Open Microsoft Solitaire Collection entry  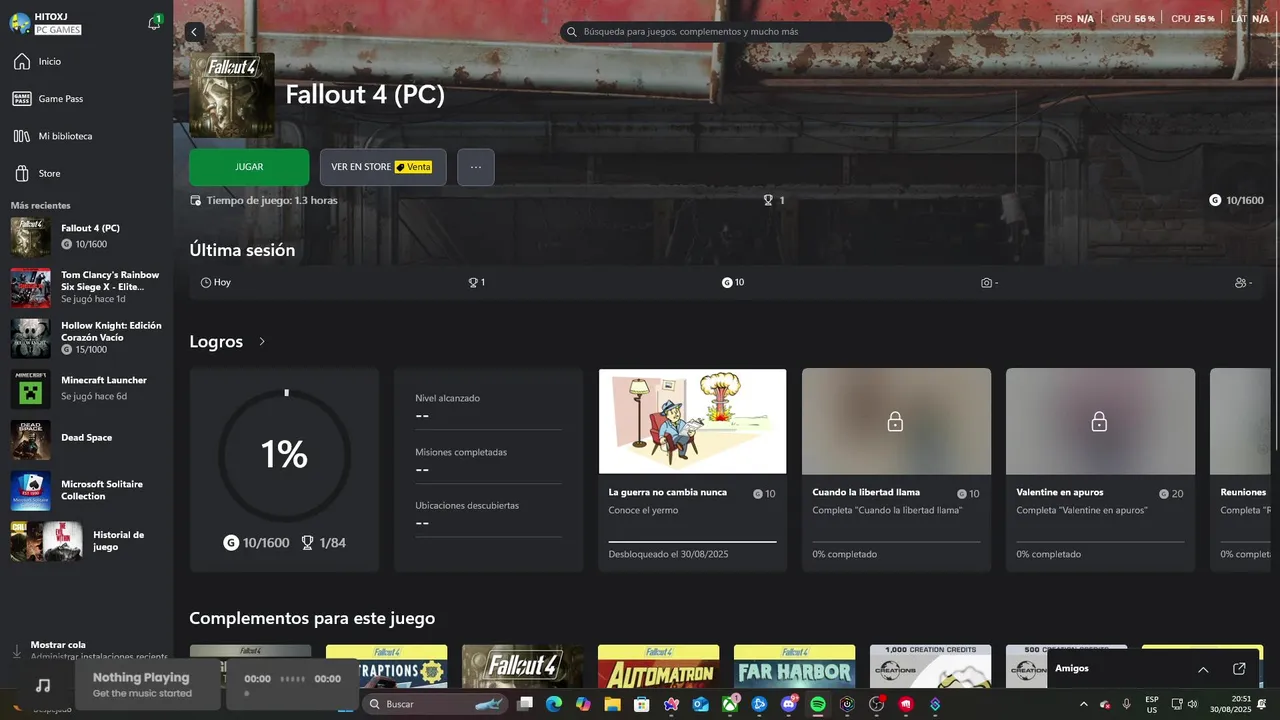click(86, 490)
